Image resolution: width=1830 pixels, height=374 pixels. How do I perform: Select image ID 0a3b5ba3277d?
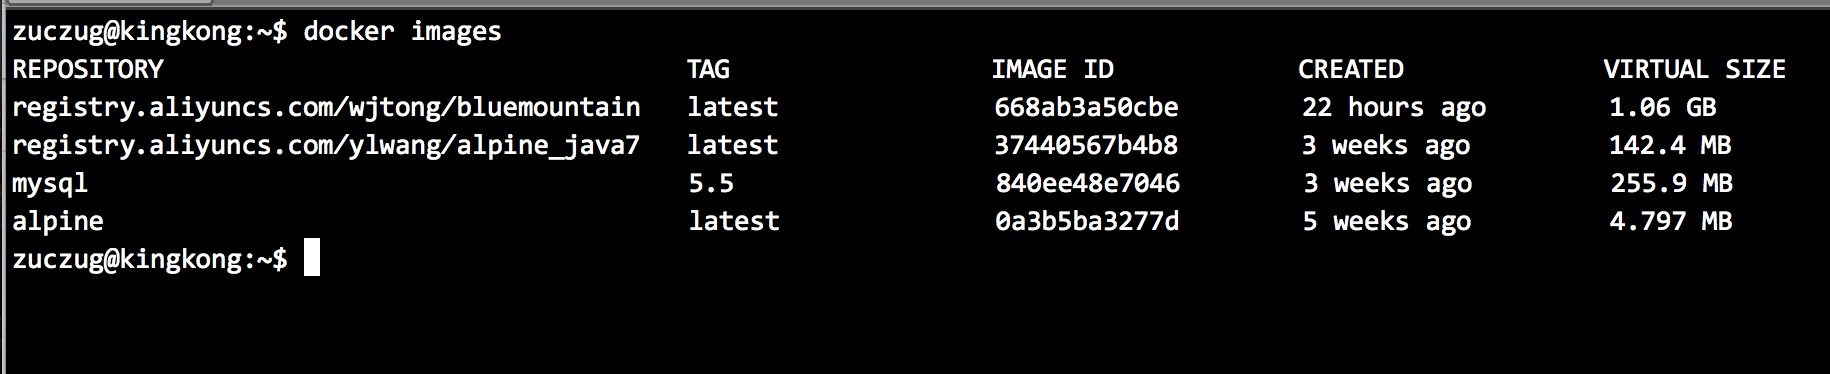click(x=1087, y=222)
